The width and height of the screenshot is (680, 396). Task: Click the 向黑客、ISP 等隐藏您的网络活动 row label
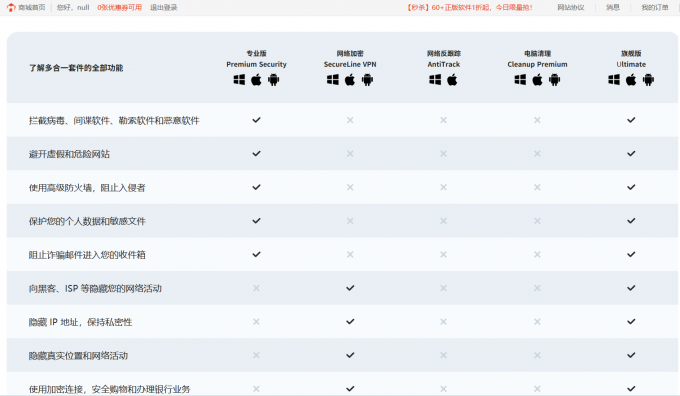tap(95, 288)
